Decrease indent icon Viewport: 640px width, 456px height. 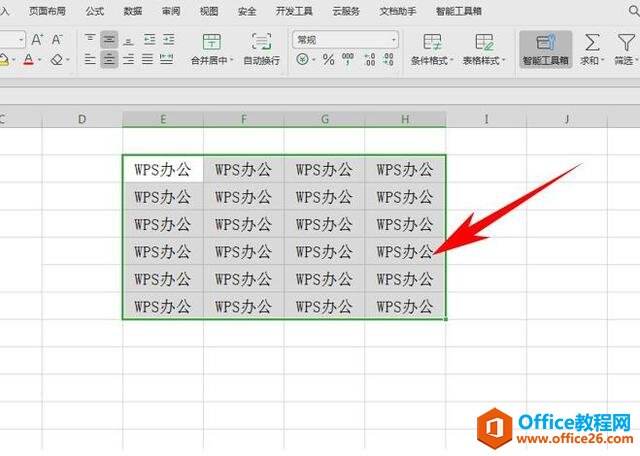(150, 40)
